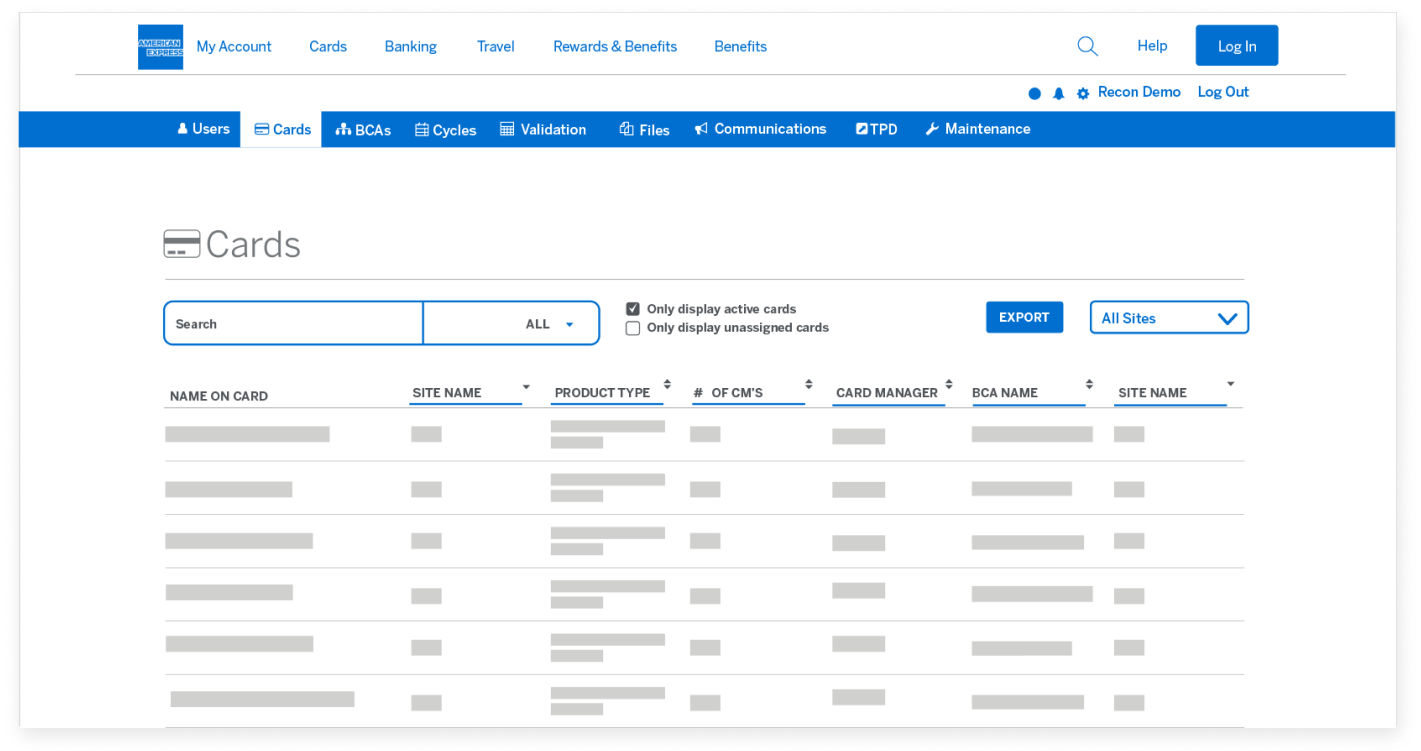Open search with the magnifying glass icon
Image resolution: width=1421 pixels, height=751 pixels.
1087,46
